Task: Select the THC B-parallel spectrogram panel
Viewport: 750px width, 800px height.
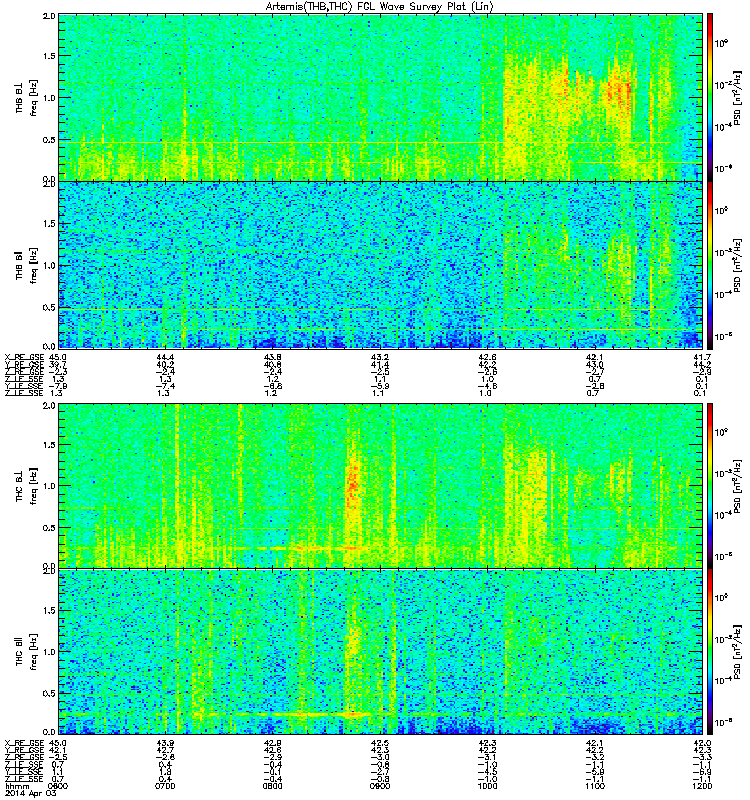Action: click(x=381, y=652)
